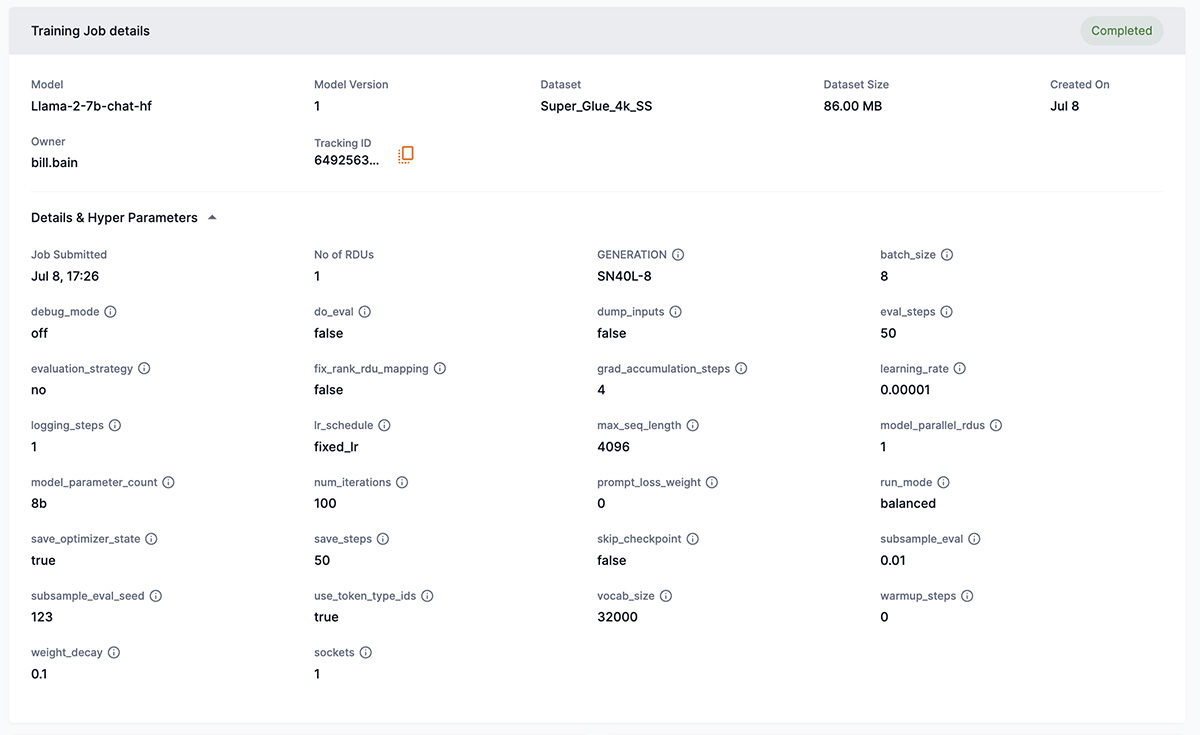1200x735 pixels.
Task: Click the GENERATION info icon
Action: 678,255
